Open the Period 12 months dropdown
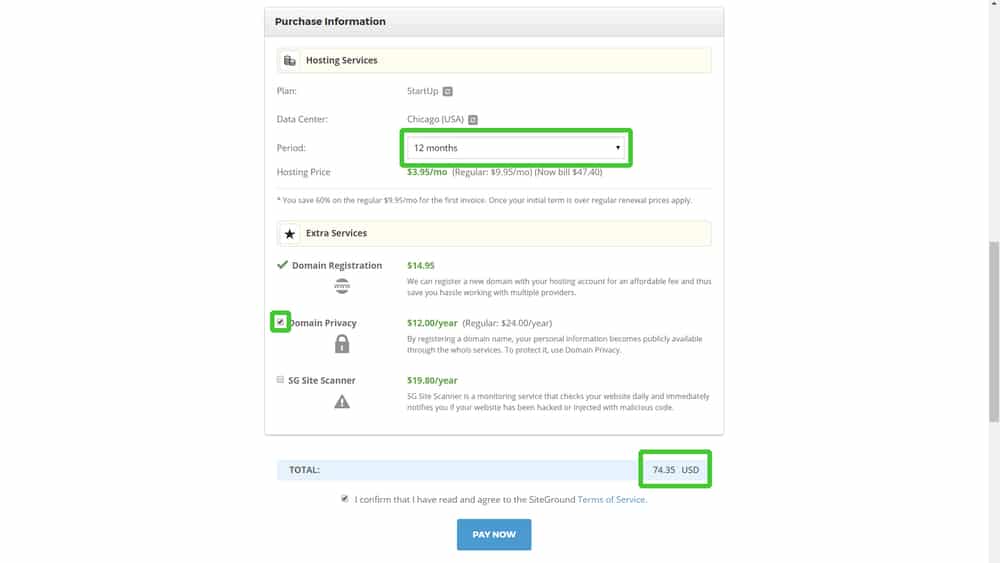The height and width of the screenshot is (563, 1000). (x=516, y=148)
